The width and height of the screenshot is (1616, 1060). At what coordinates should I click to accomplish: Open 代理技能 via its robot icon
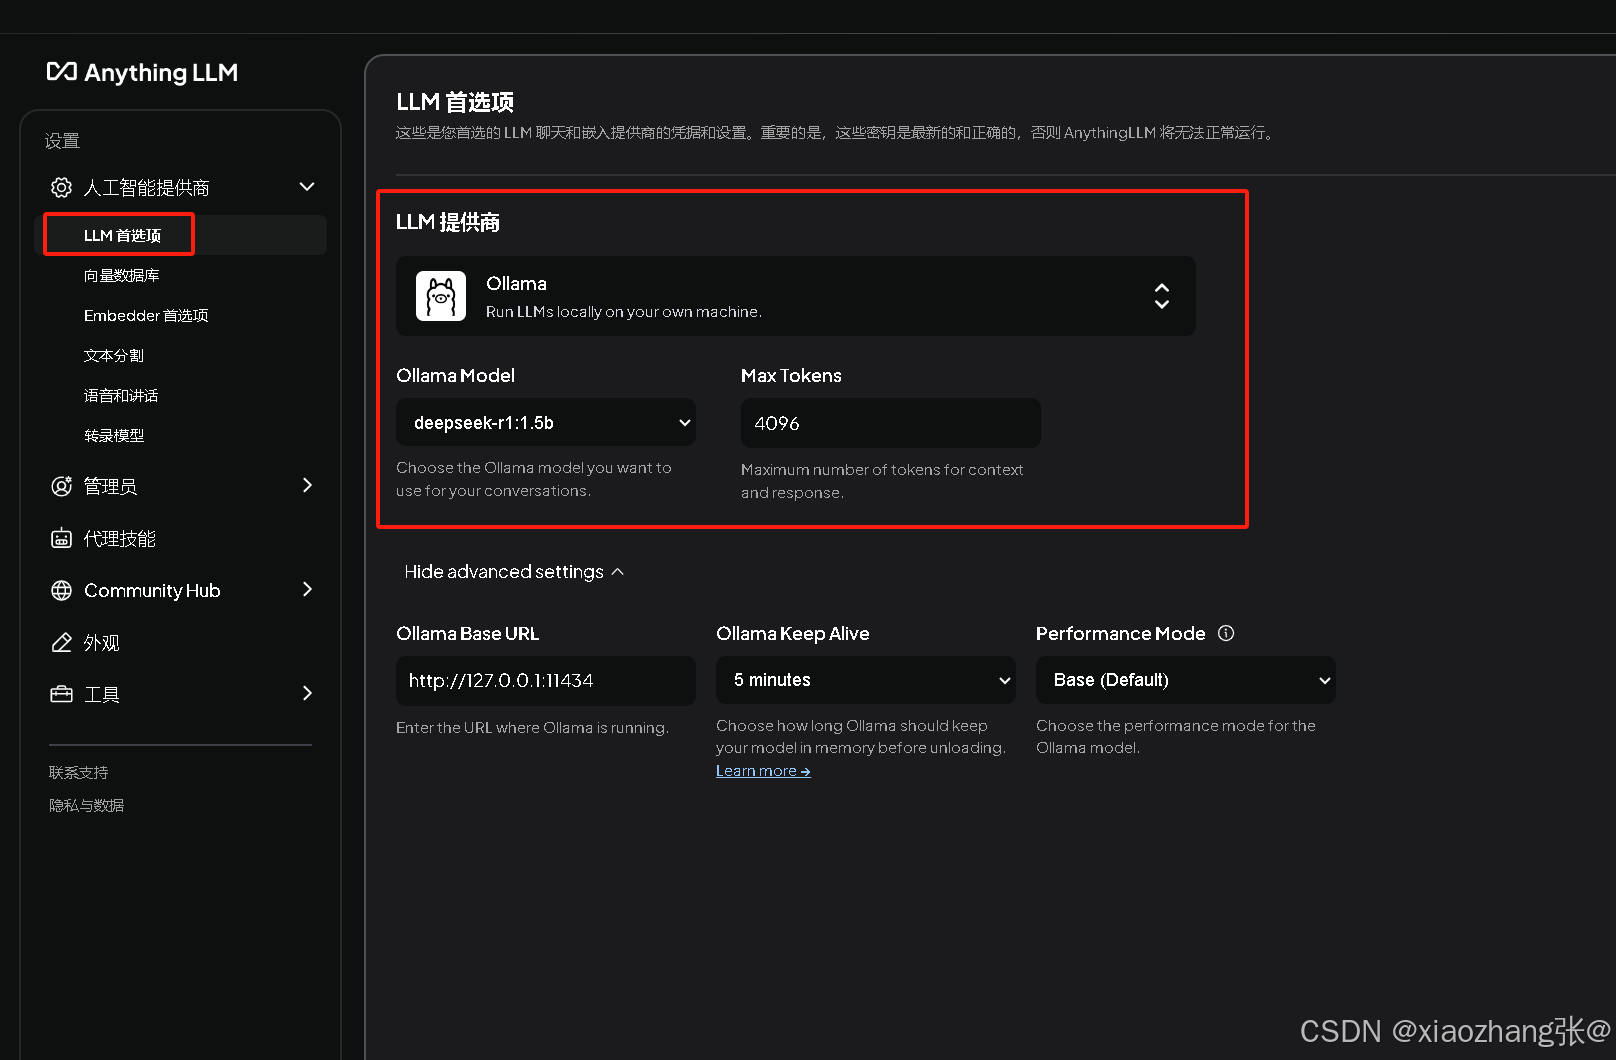pyautogui.click(x=60, y=538)
